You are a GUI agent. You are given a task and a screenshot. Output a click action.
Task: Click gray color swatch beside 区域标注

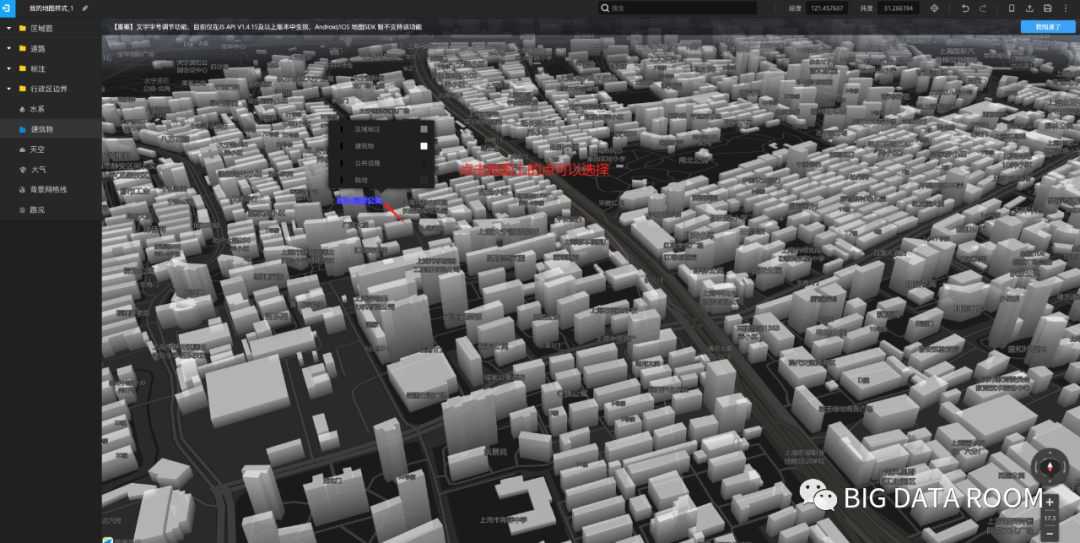coord(424,129)
